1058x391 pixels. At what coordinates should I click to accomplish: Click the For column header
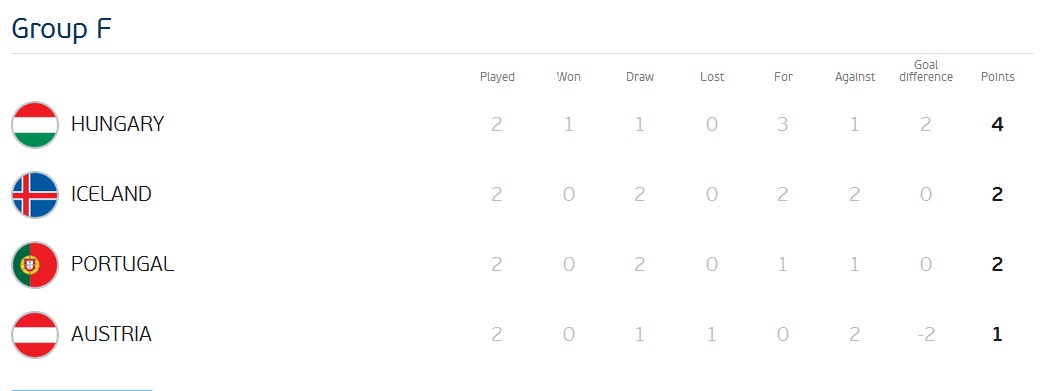click(x=783, y=77)
